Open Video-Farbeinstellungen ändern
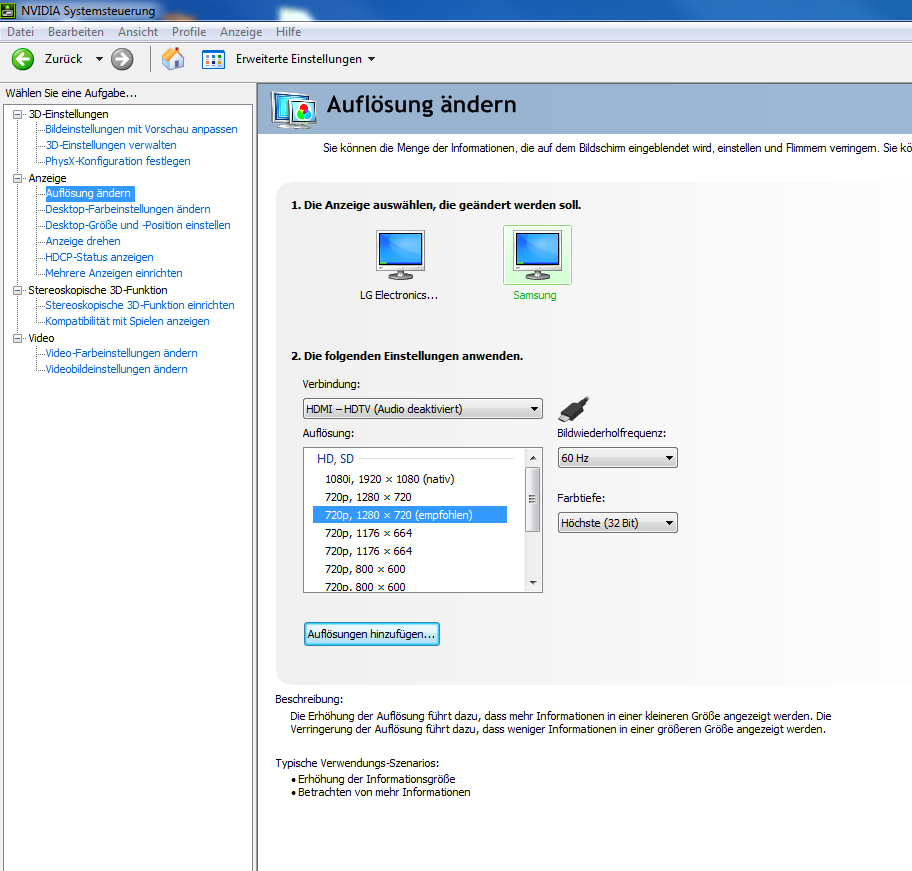The height and width of the screenshot is (871, 912). tap(122, 353)
